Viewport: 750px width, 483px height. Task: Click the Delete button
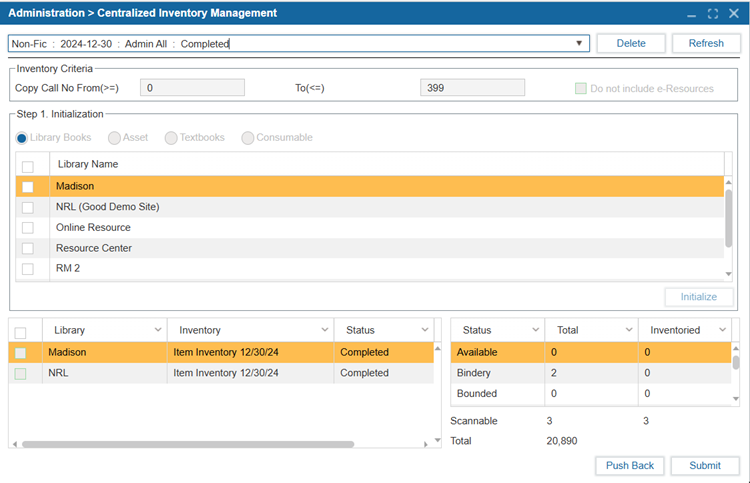(631, 44)
